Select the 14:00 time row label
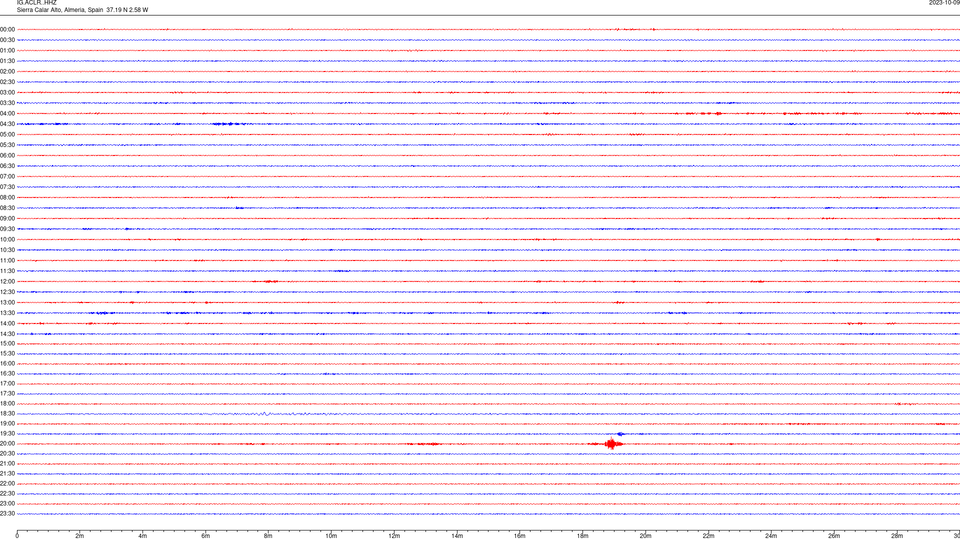The width and height of the screenshot is (960, 540). 7,323
